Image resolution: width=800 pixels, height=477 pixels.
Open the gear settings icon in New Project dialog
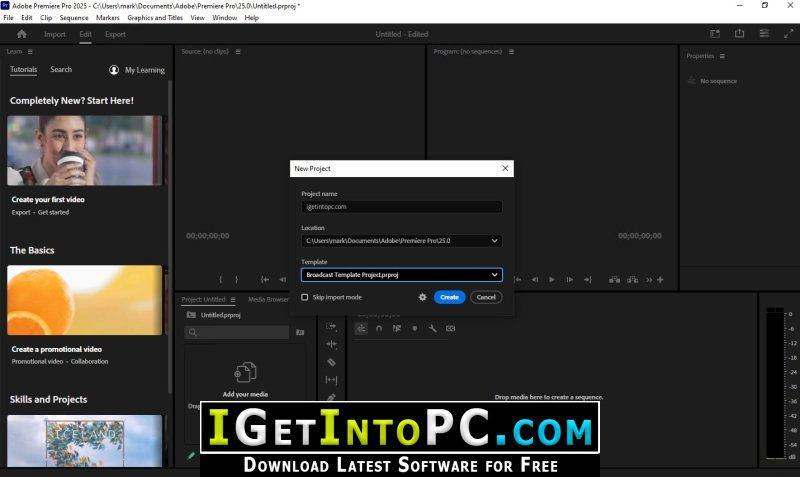click(x=422, y=297)
